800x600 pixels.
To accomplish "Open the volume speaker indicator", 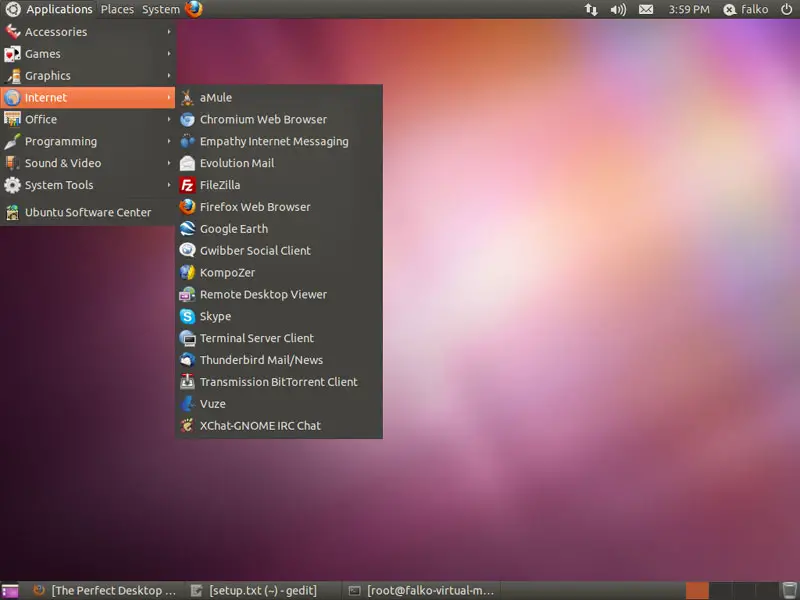I will (x=618, y=9).
